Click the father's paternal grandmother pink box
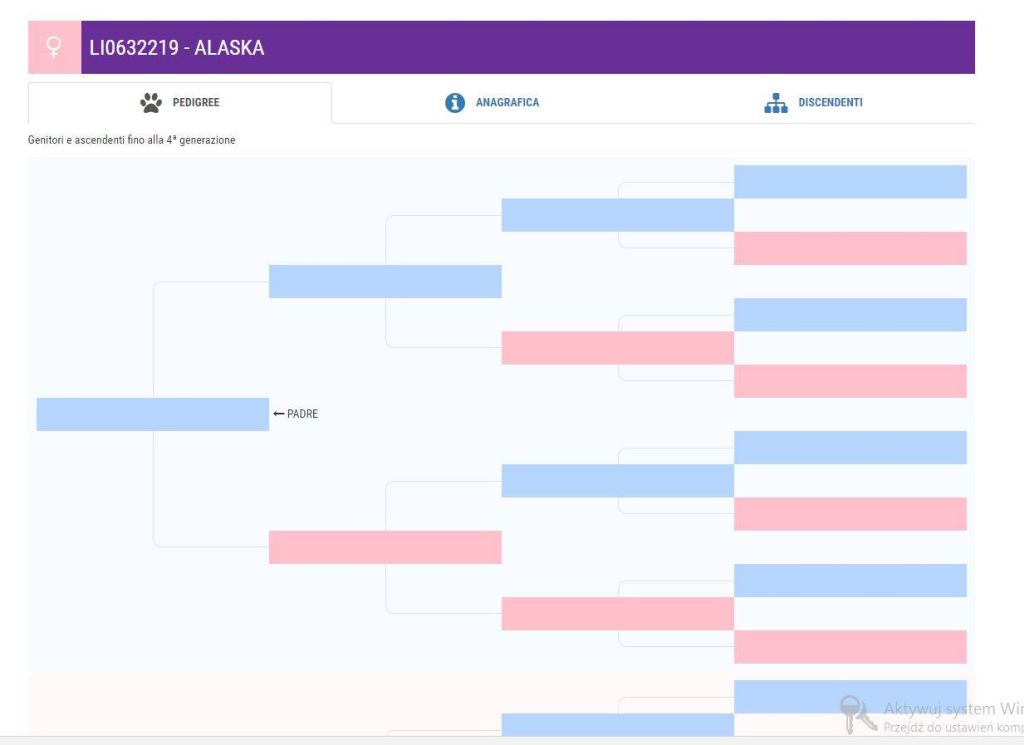 pos(618,348)
